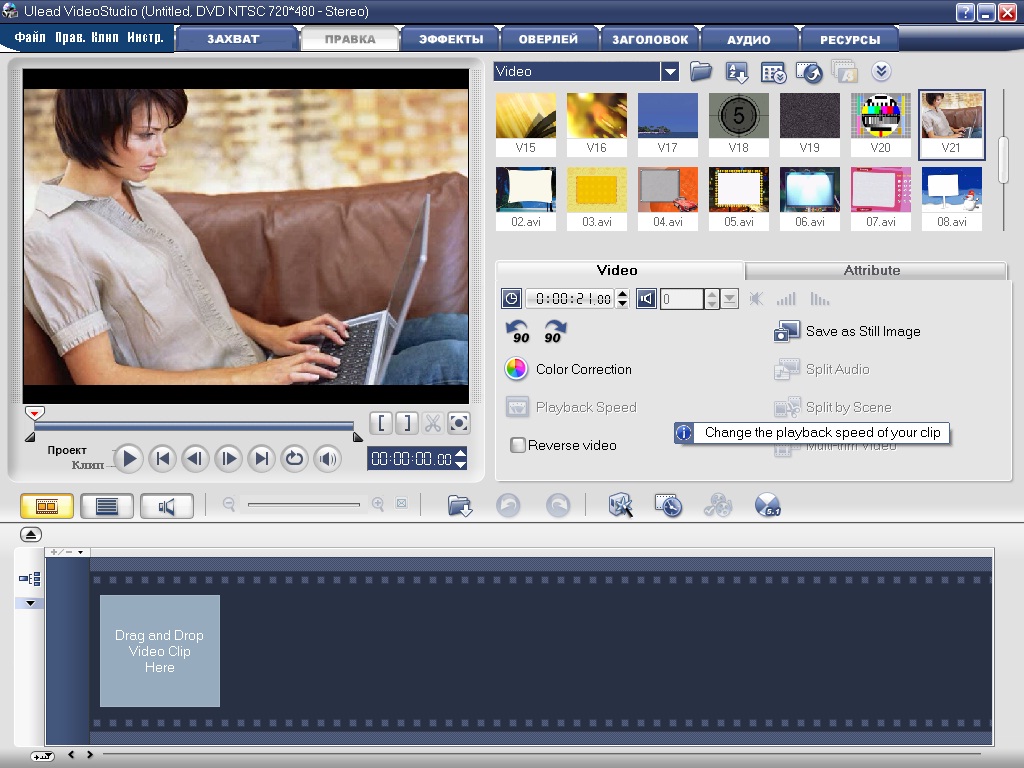Click the Save as Still Image icon
1024x768 pixels.
pyautogui.click(x=787, y=332)
